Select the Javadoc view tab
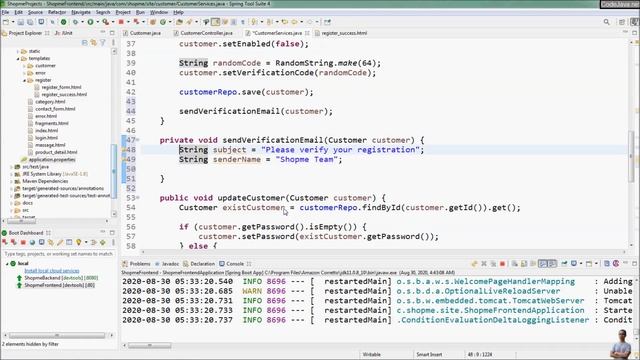Viewport: 640px width, 360px height. 167,264
